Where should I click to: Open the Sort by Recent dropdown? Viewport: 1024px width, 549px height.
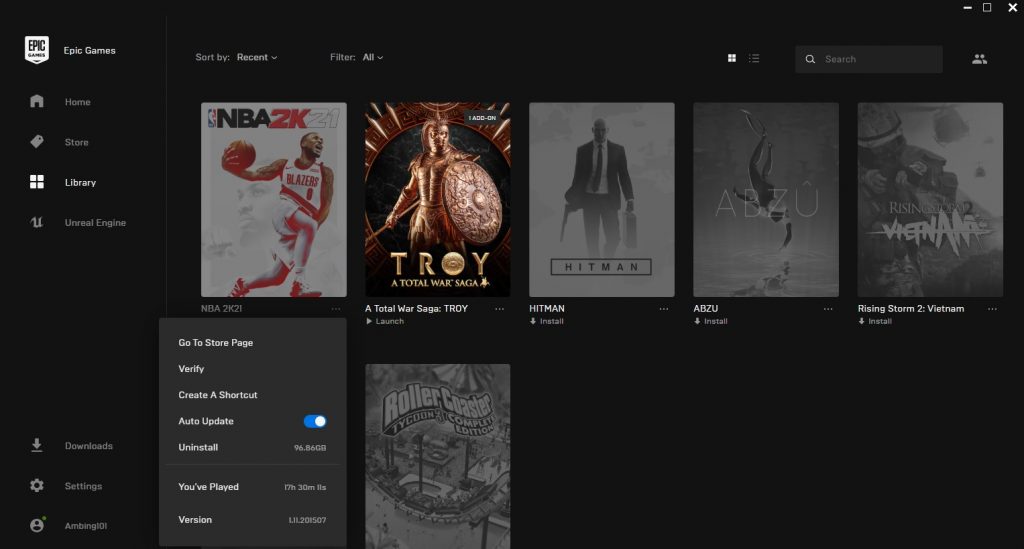[x=257, y=57]
